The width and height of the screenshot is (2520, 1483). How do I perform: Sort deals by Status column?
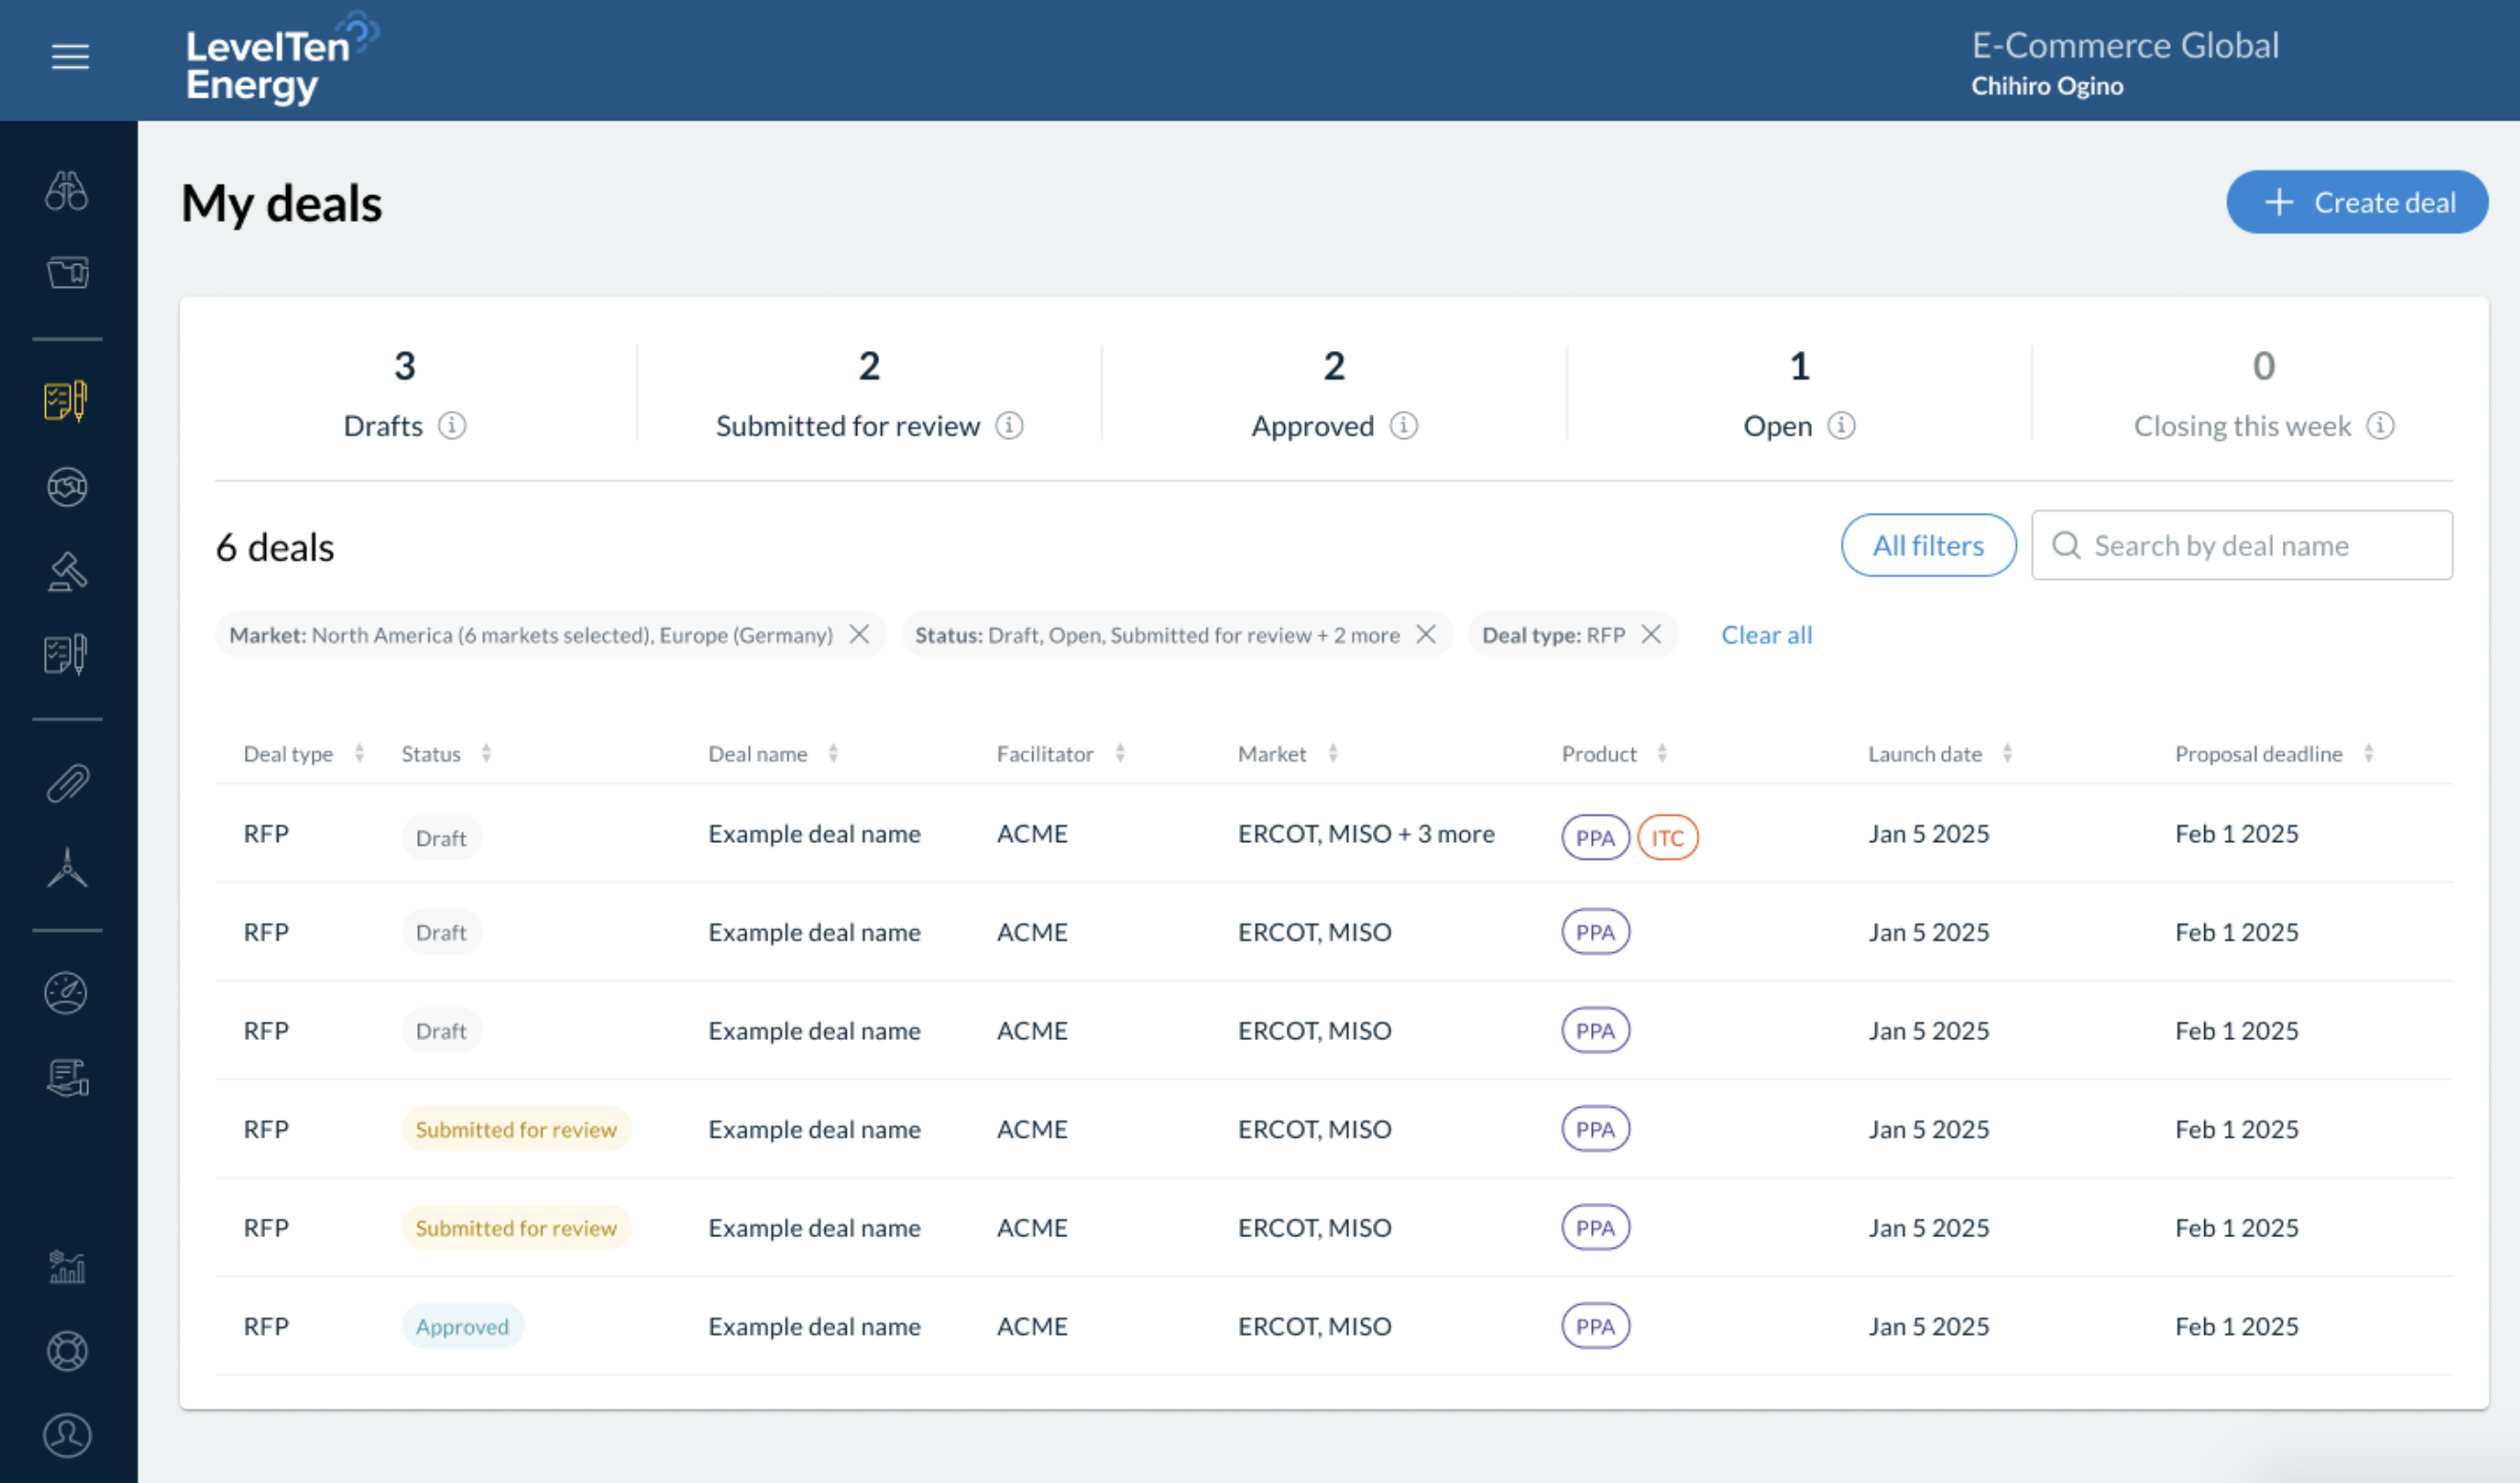[x=487, y=754]
